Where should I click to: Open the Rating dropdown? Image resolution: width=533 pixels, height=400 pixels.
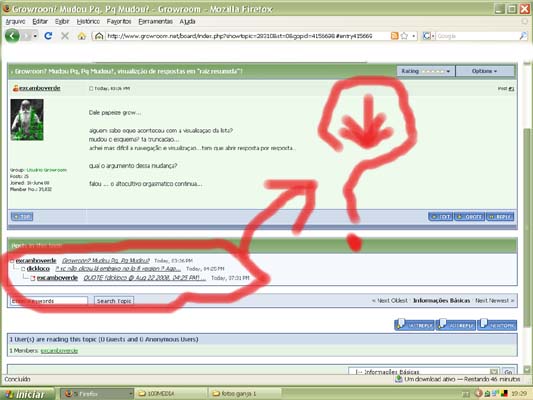(425, 71)
